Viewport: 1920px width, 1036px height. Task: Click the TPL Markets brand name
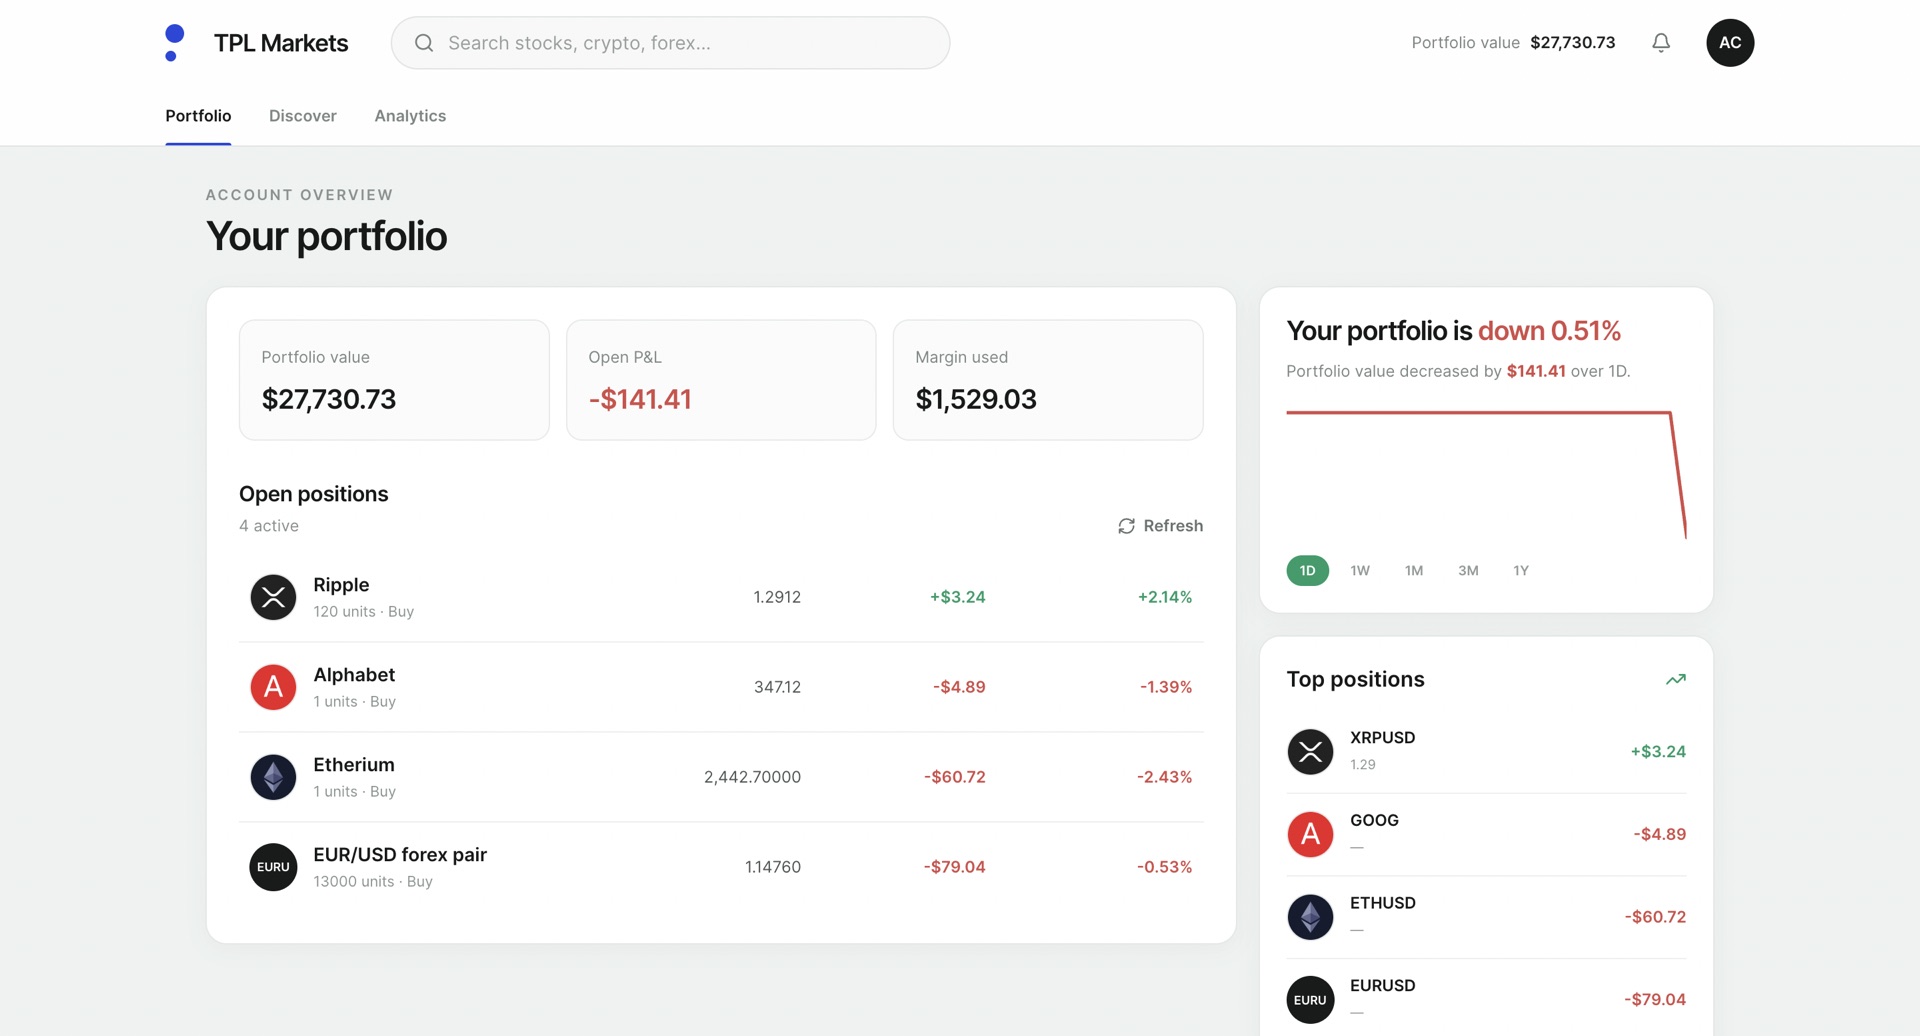281,43
